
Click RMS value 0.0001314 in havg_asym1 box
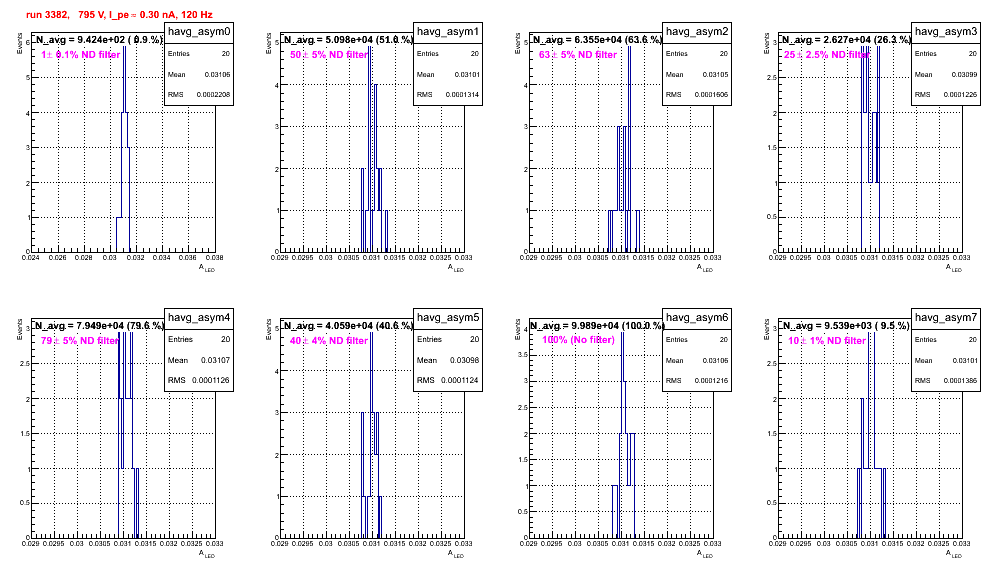coord(462,95)
